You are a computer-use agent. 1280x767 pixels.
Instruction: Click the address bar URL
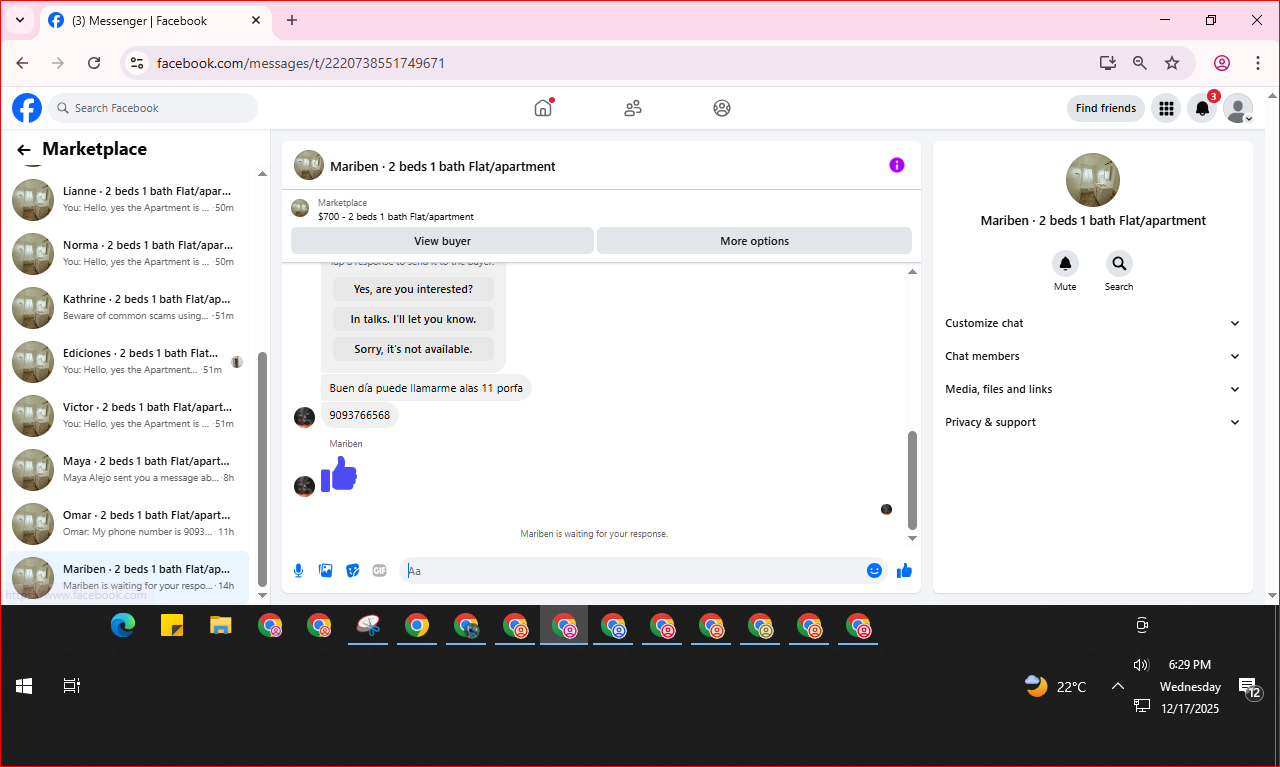click(x=301, y=63)
